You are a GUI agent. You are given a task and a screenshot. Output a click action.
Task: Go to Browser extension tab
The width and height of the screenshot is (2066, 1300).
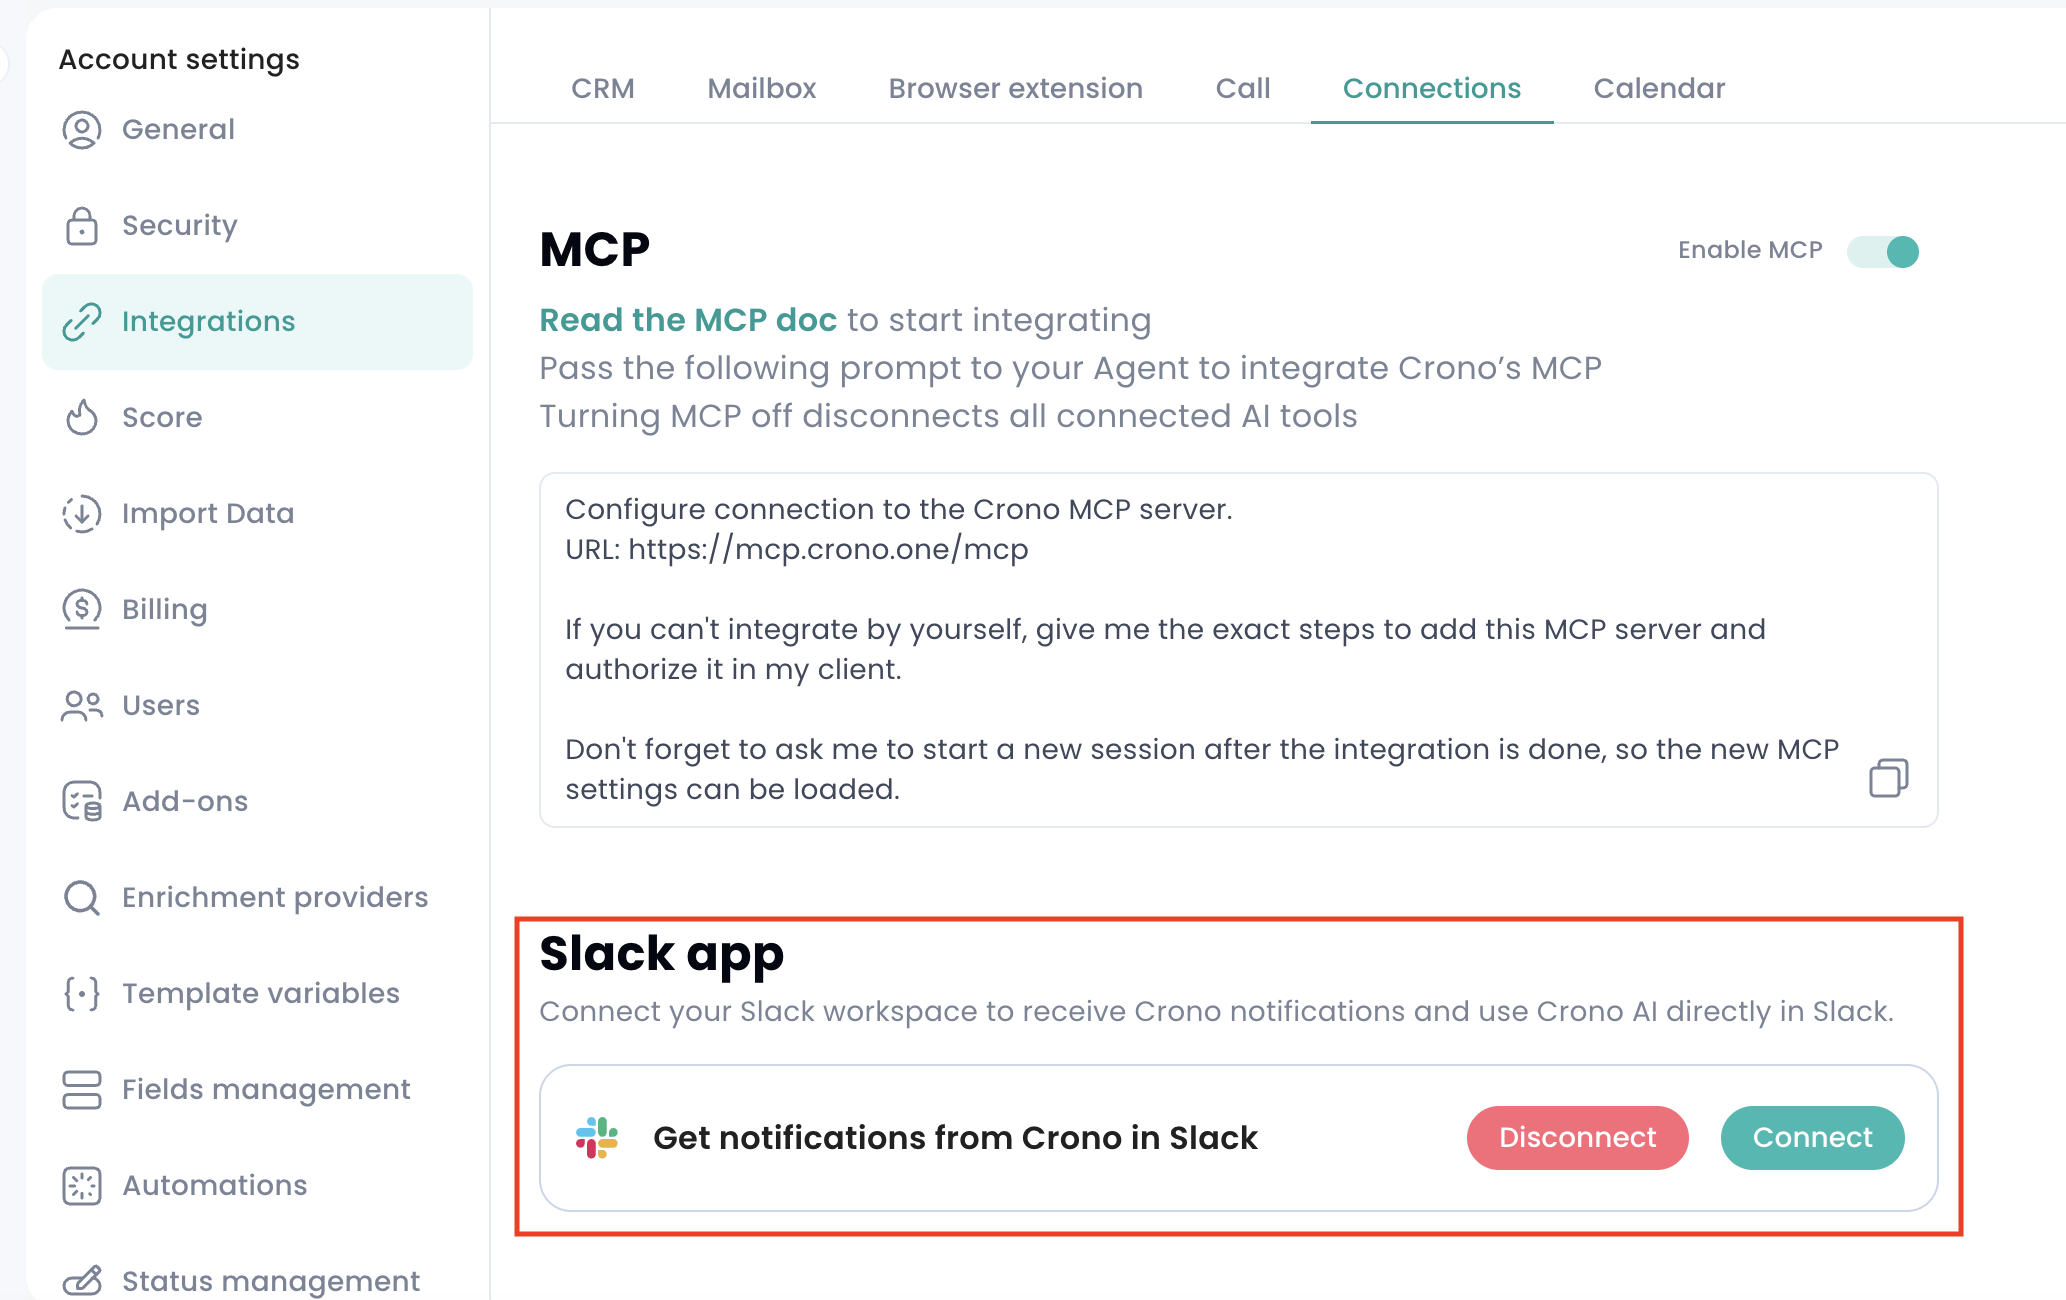pos(1015,89)
